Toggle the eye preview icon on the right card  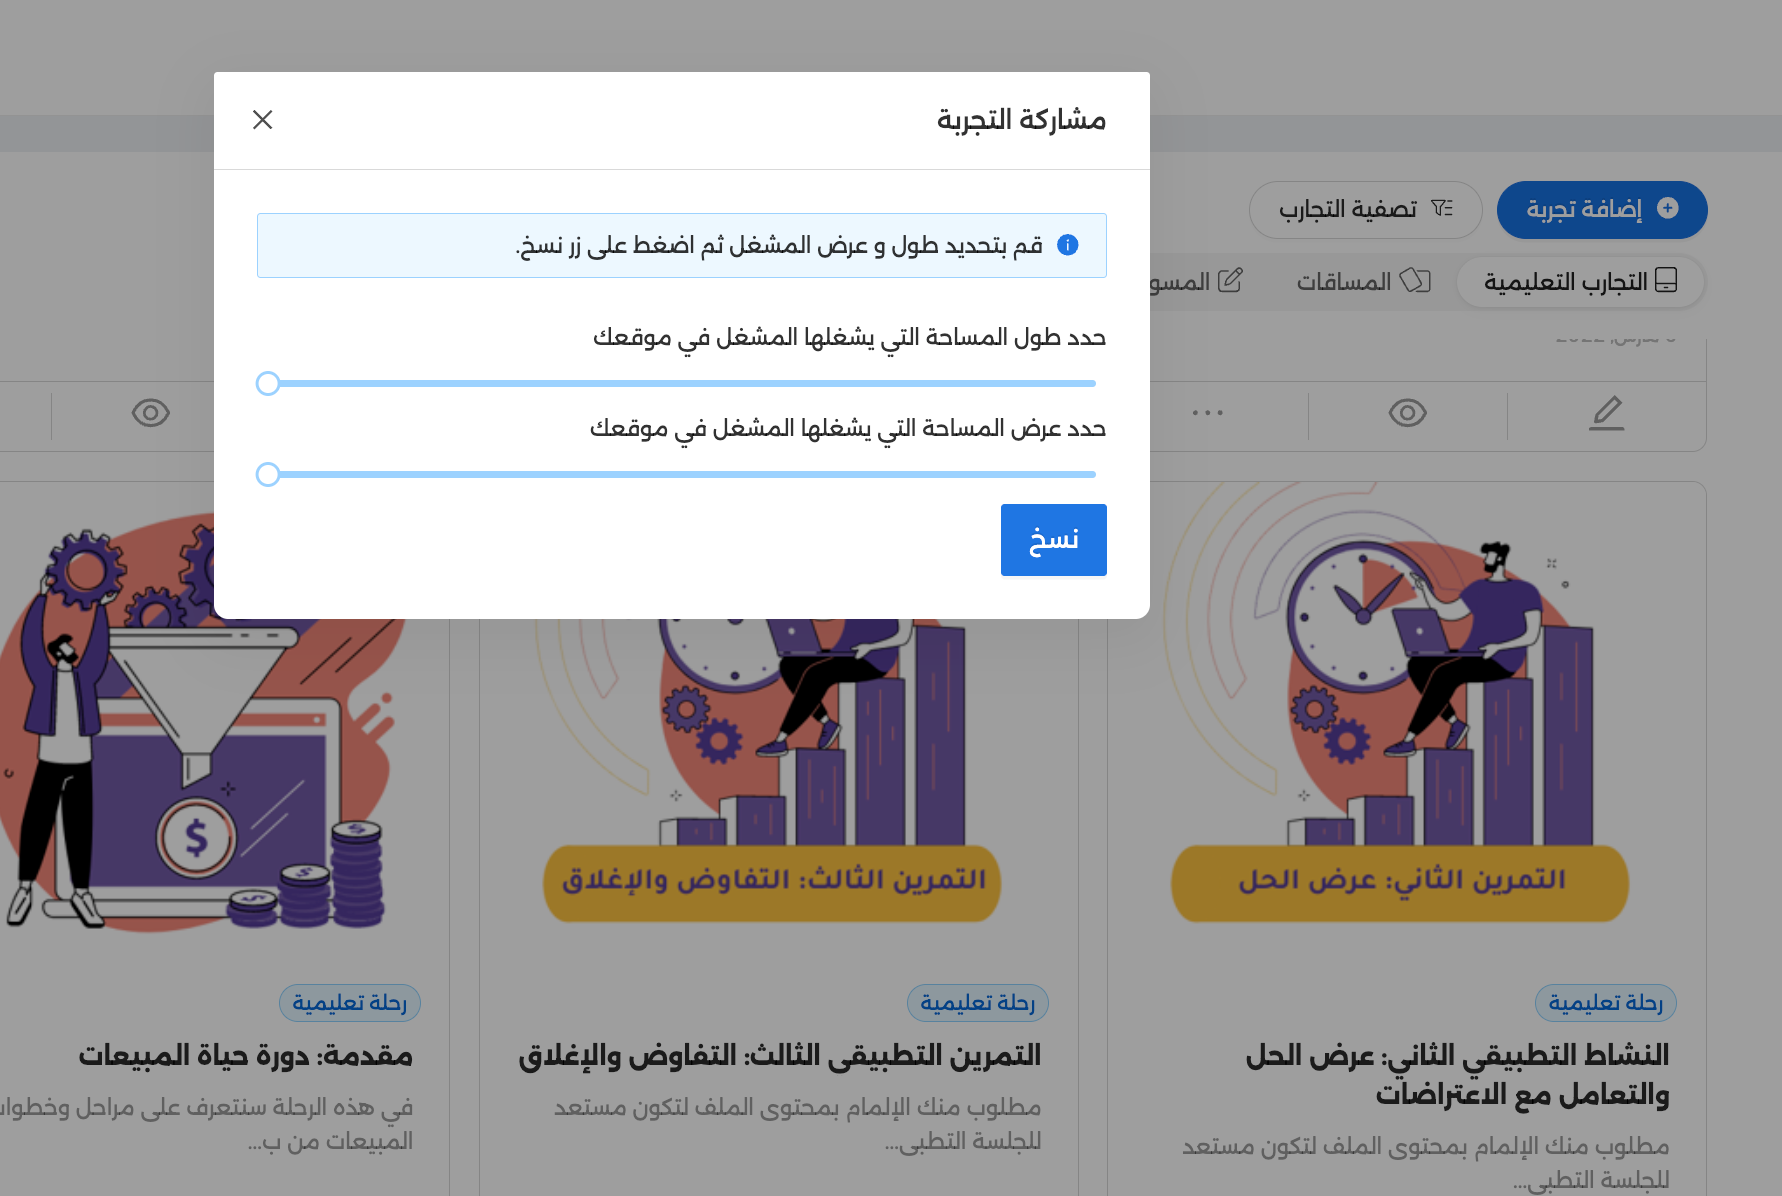pos(1407,412)
